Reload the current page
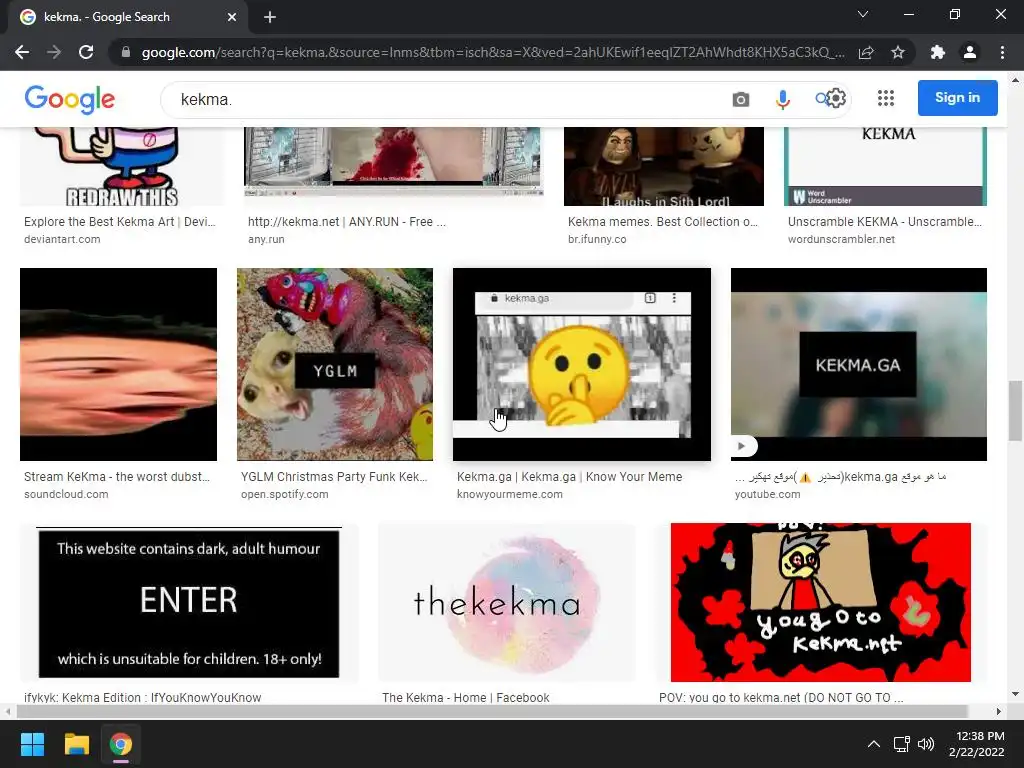 point(86,52)
